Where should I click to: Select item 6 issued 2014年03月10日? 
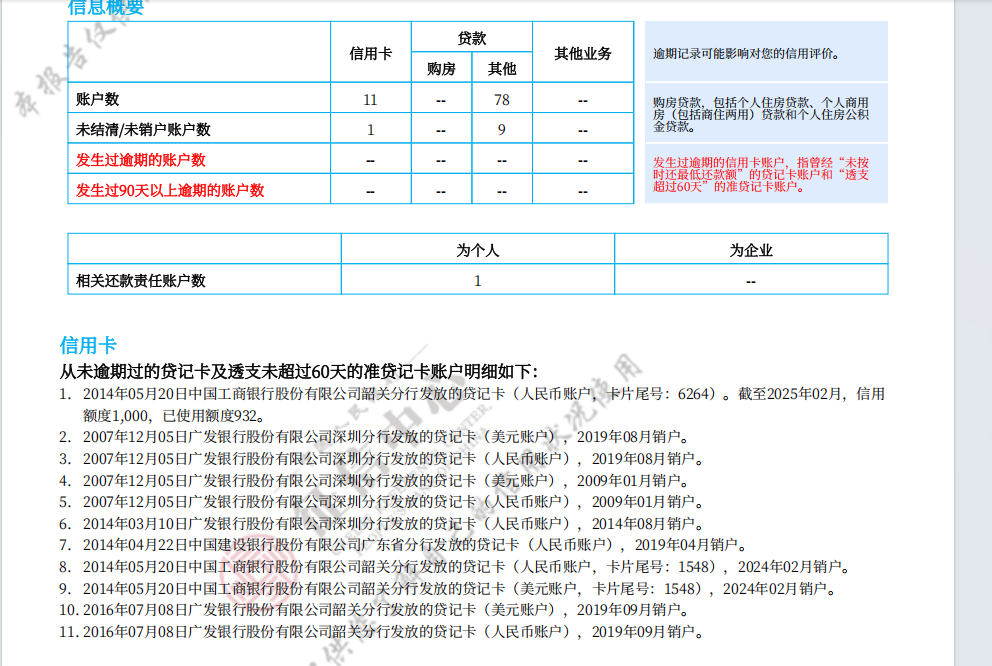tap(381, 524)
